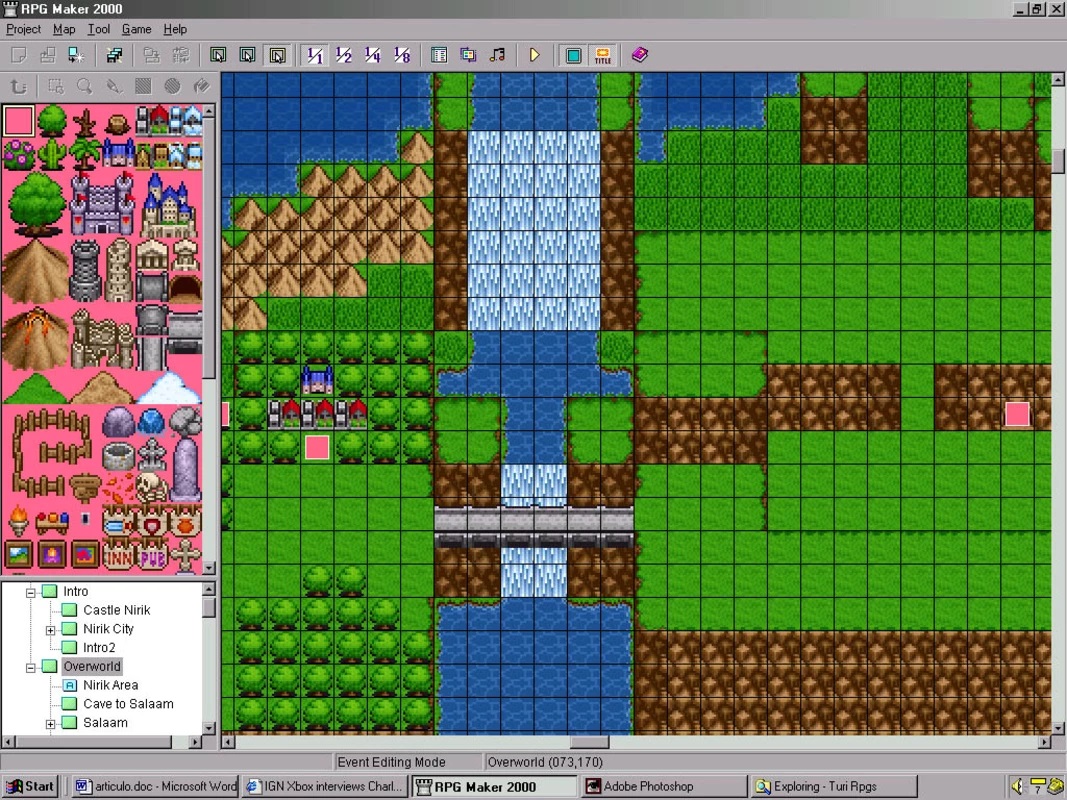Viewport: 1067px width, 800px height.
Task: Toggle the Full Screen mode button
Action: tap(574, 55)
